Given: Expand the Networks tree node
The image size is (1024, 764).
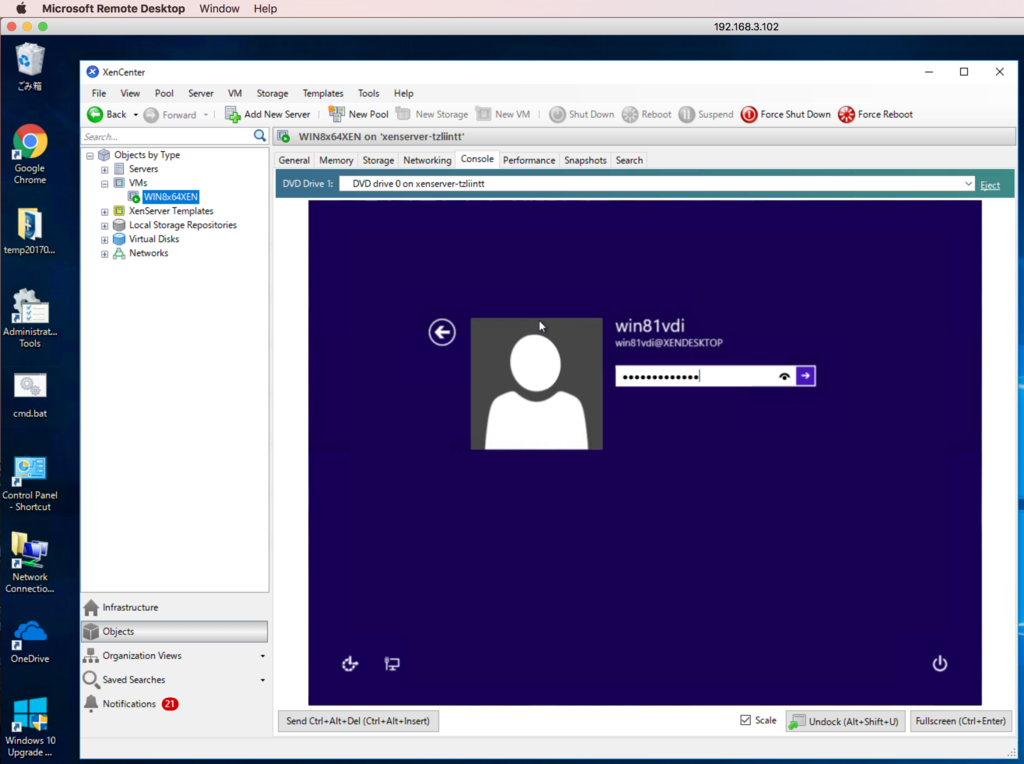Looking at the screenshot, I should (x=104, y=254).
